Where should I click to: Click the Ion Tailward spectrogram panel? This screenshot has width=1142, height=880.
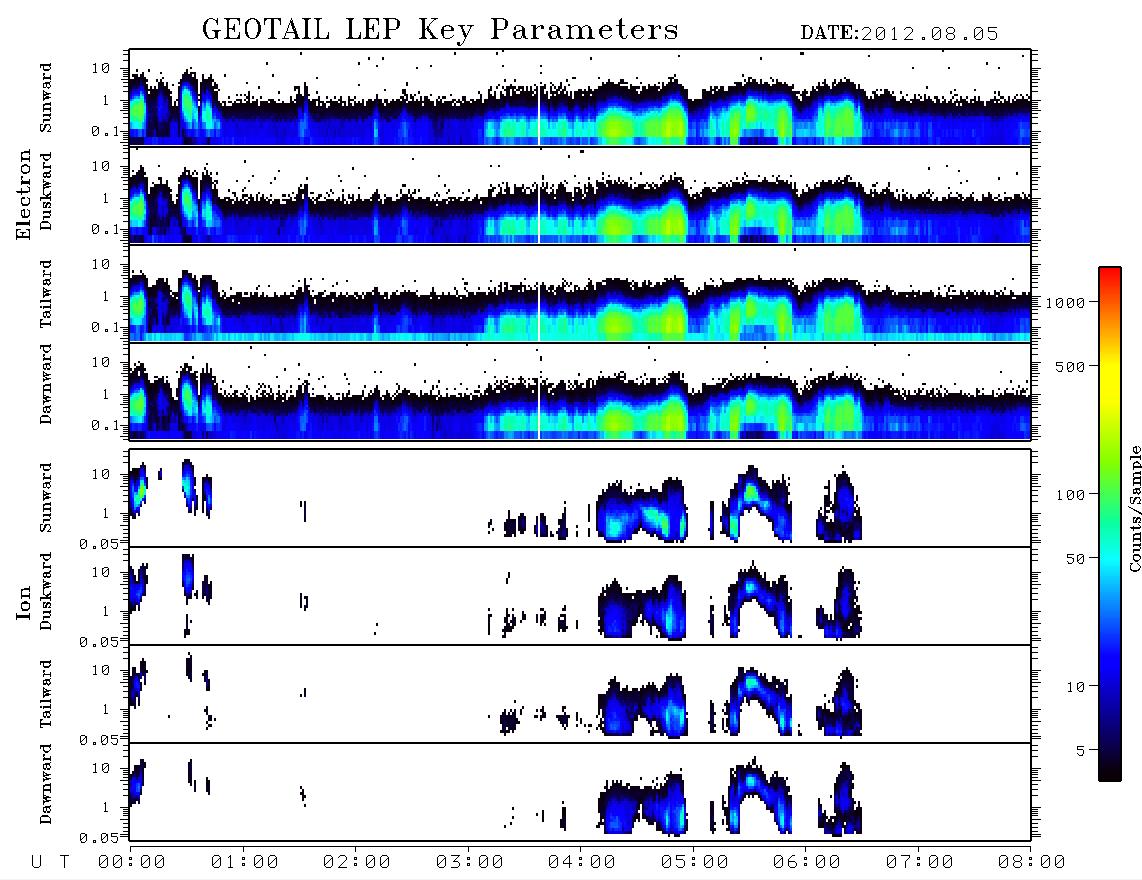click(x=580, y=694)
